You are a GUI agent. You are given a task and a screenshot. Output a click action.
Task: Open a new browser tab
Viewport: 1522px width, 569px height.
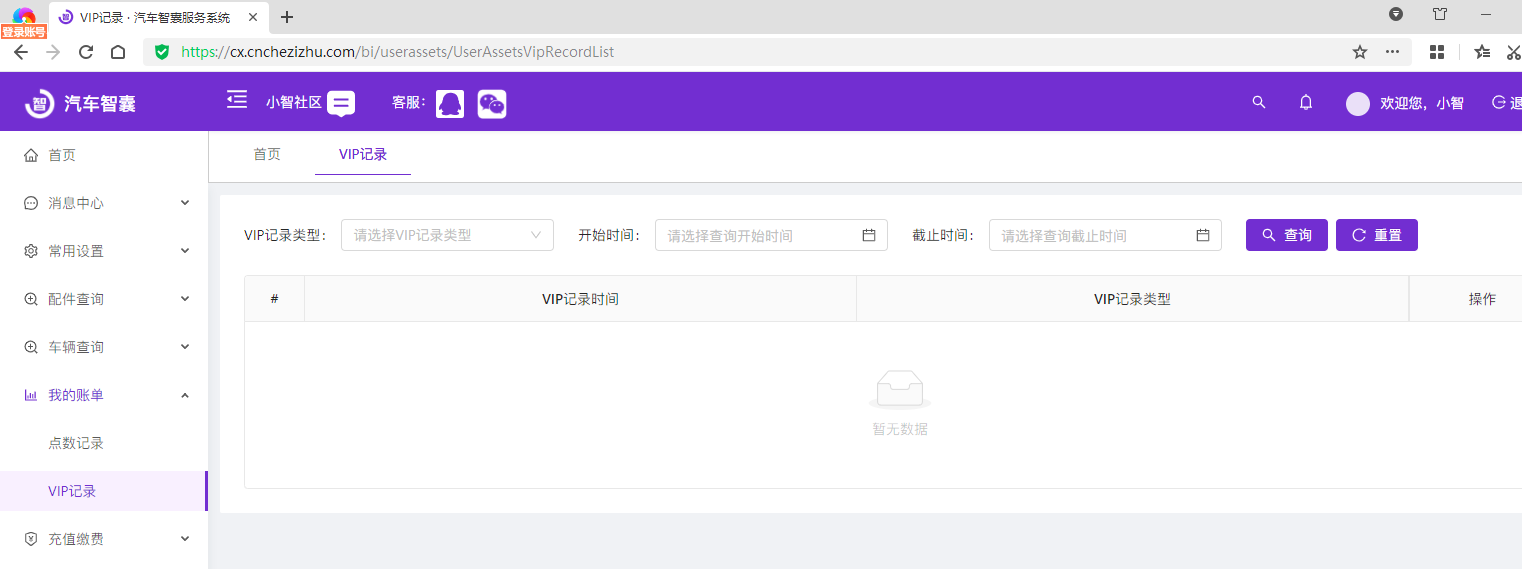click(x=287, y=17)
